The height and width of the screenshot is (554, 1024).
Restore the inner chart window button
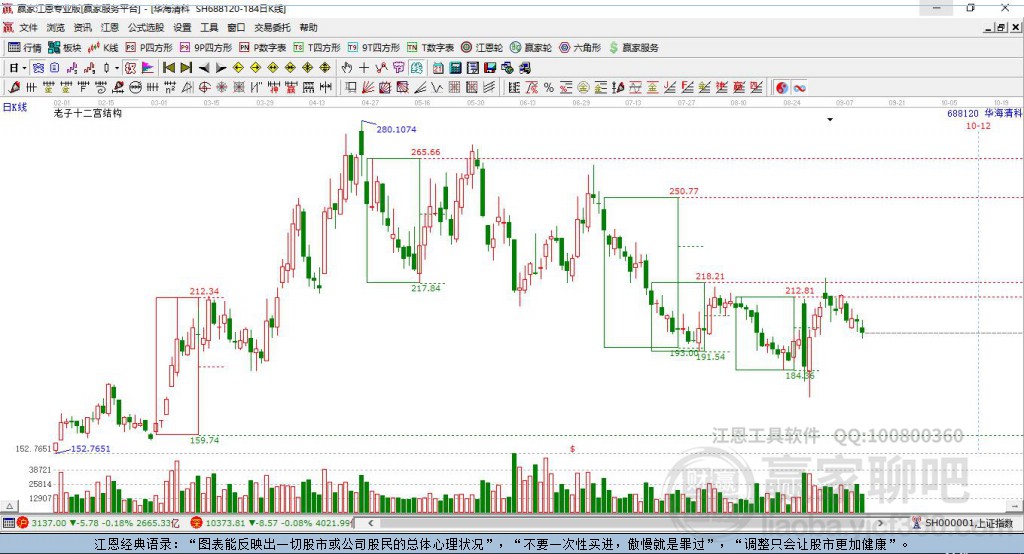click(1001, 27)
